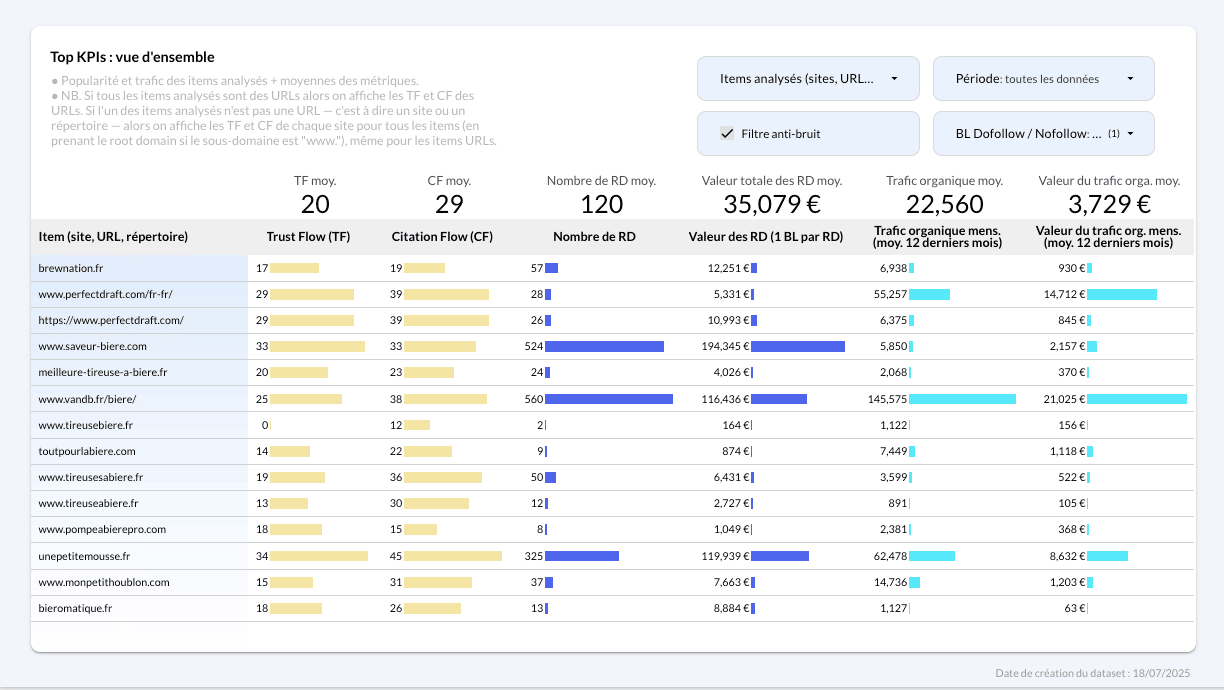Select the www.saveur-biere.com item
The width and height of the screenshot is (1224, 690).
(x=92, y=346)
